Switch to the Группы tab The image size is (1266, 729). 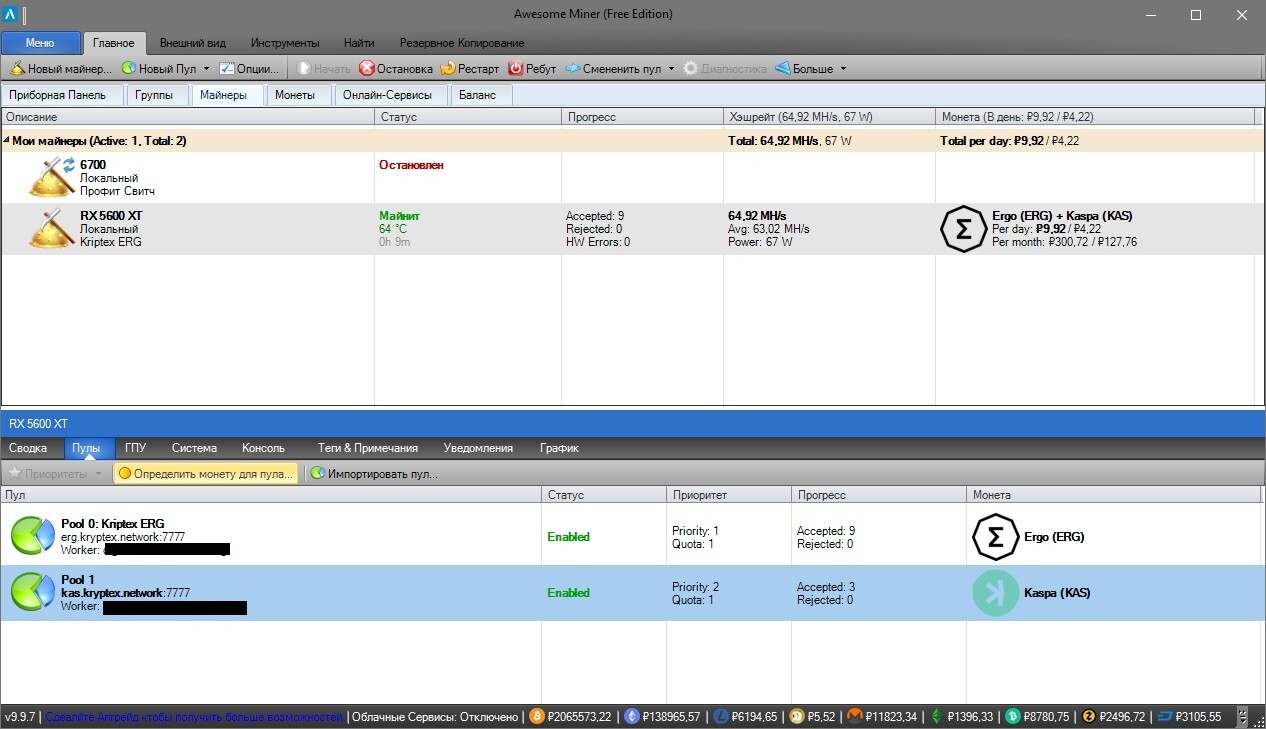click(x=155, y=95)
